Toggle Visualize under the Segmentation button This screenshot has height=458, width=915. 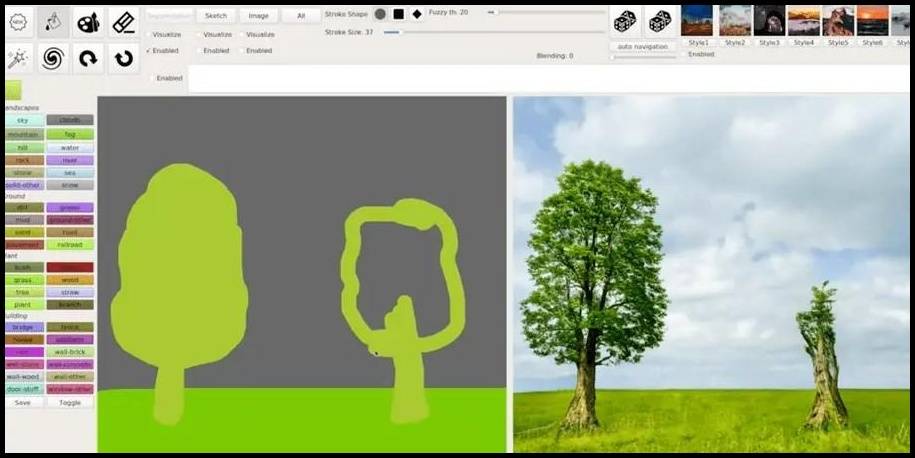[163, 34]
